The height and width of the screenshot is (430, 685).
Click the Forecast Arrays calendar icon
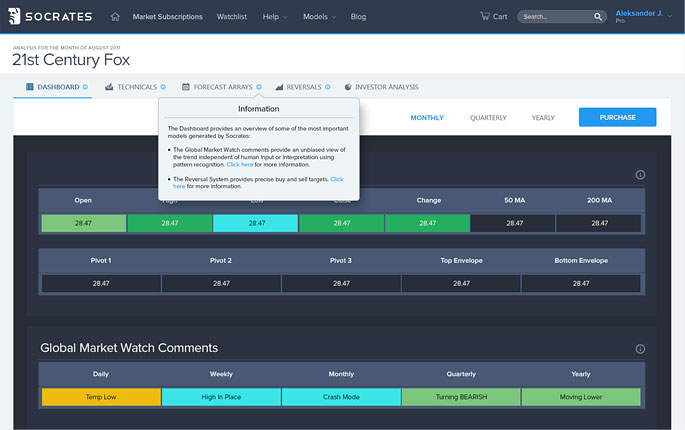(186, 87)
